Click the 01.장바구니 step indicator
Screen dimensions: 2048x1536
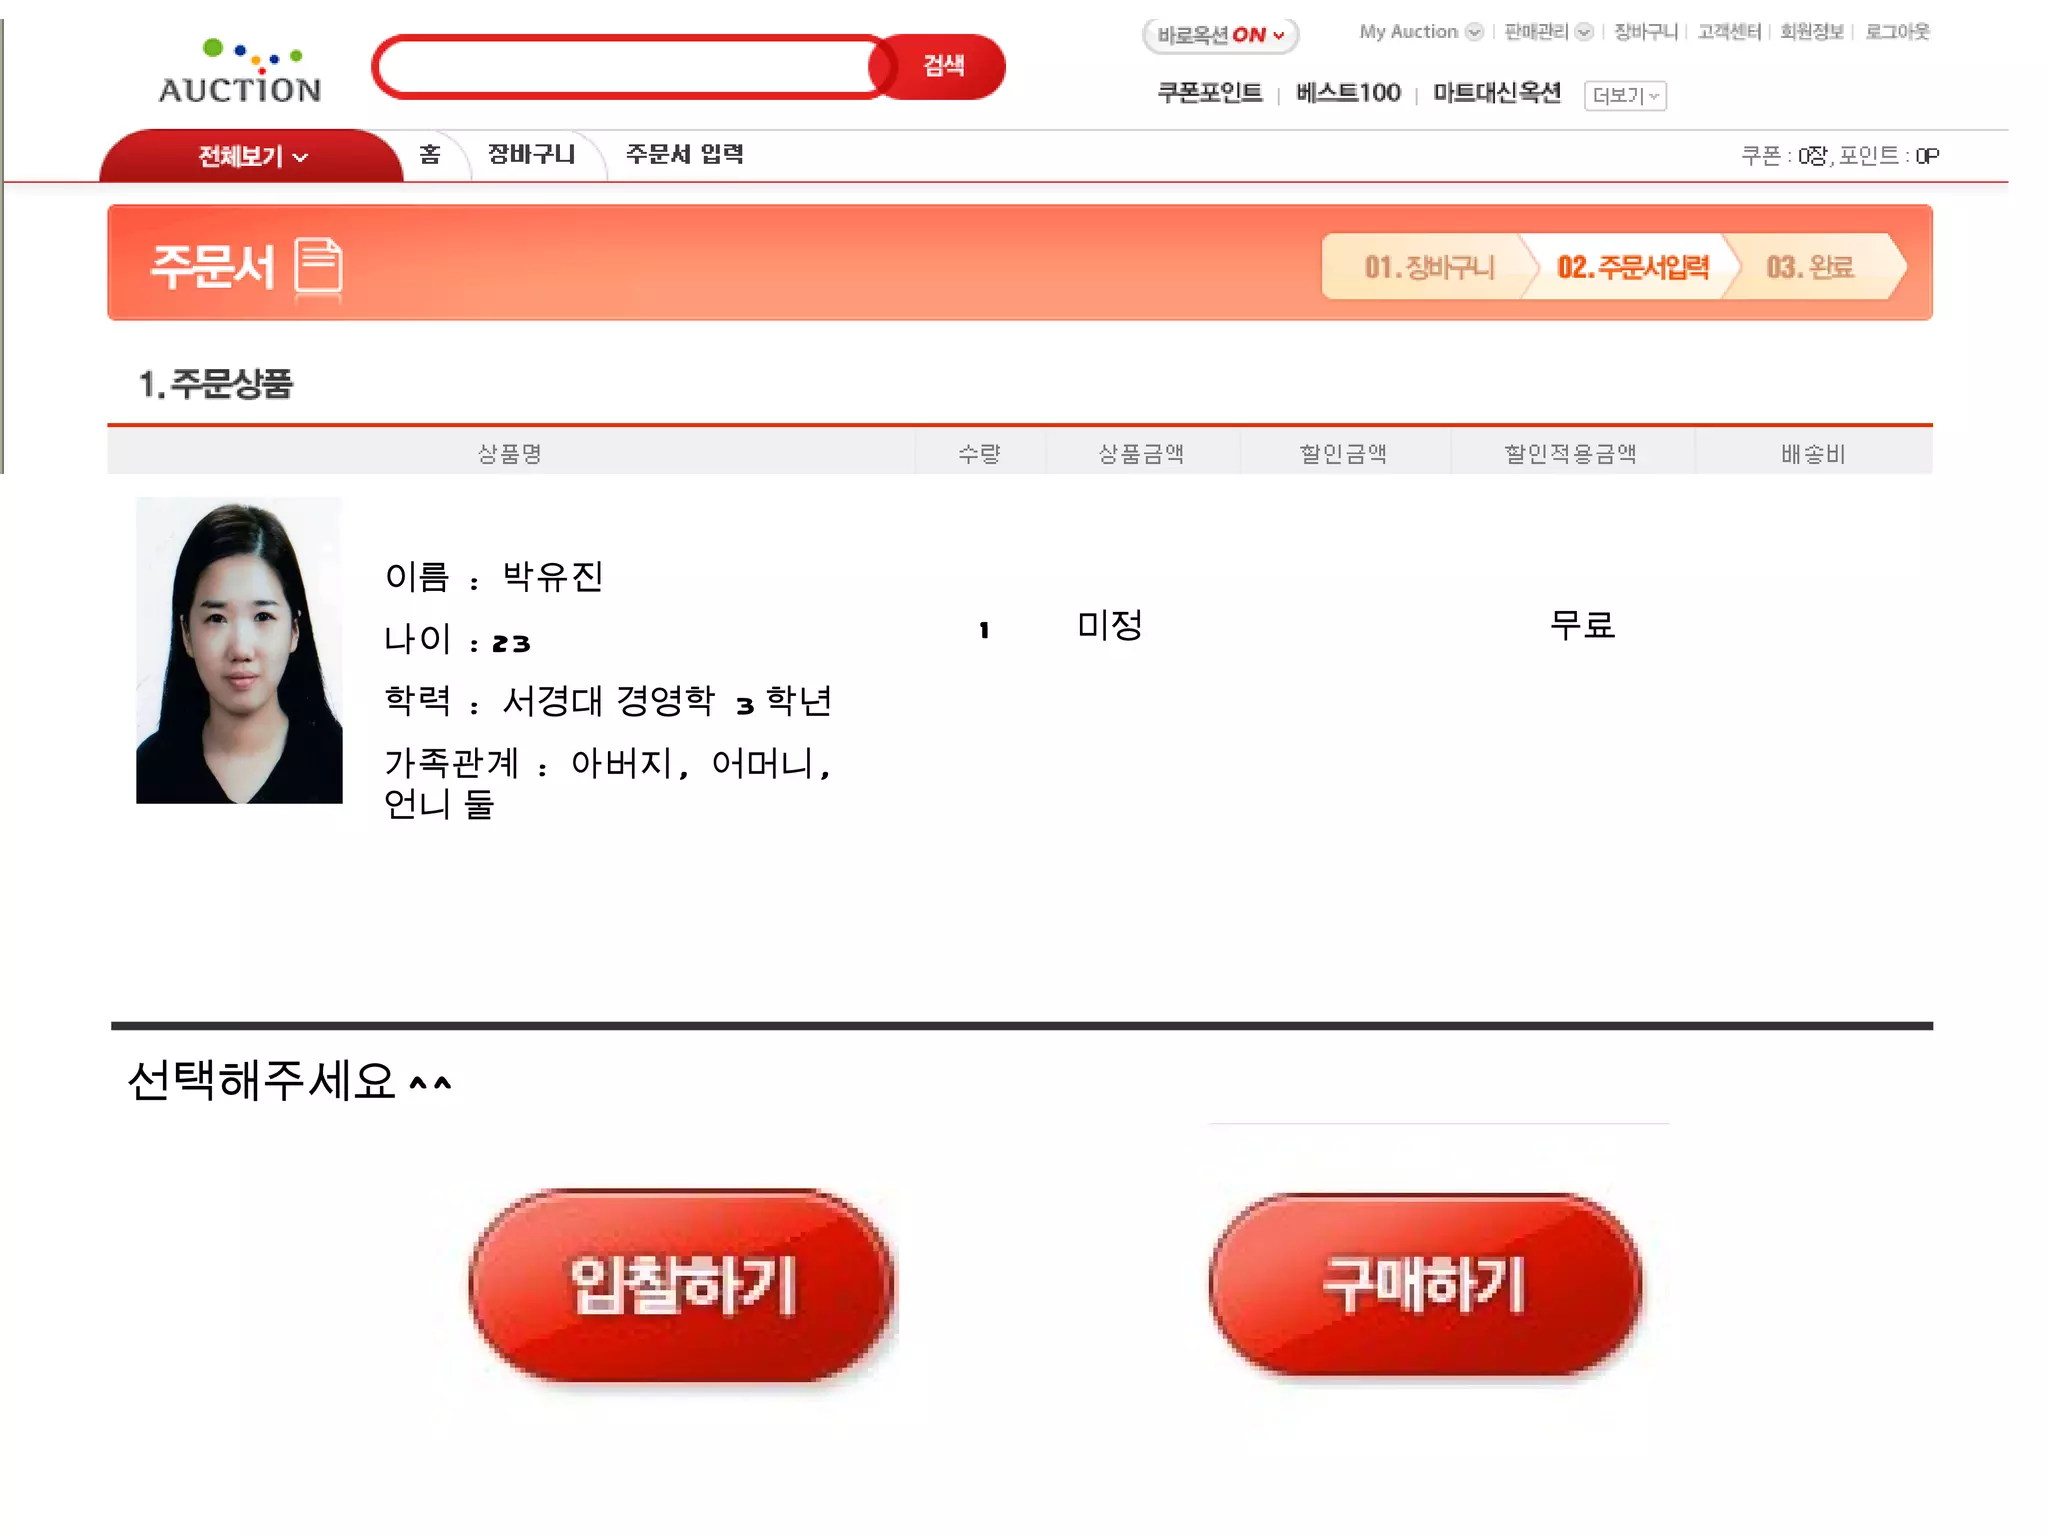point(1428,267)
